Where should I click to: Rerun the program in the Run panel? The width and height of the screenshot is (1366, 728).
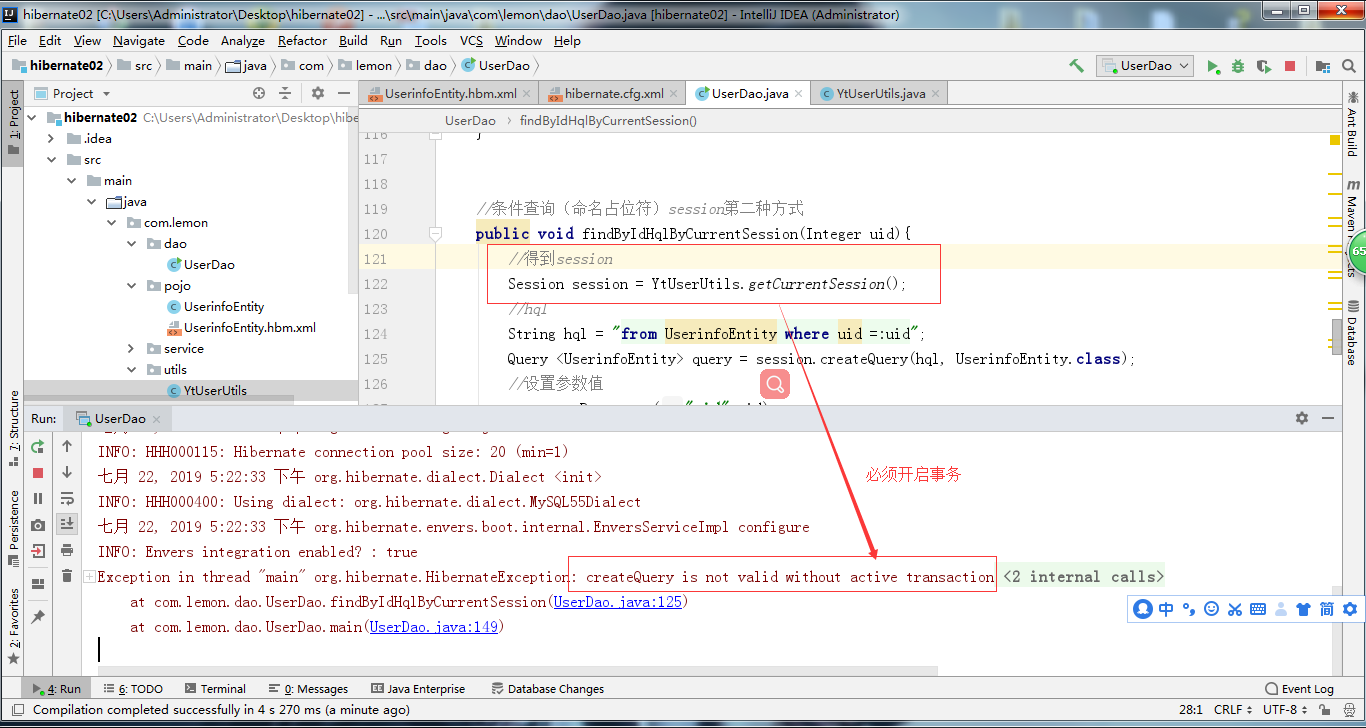click(x=36, y=448)
